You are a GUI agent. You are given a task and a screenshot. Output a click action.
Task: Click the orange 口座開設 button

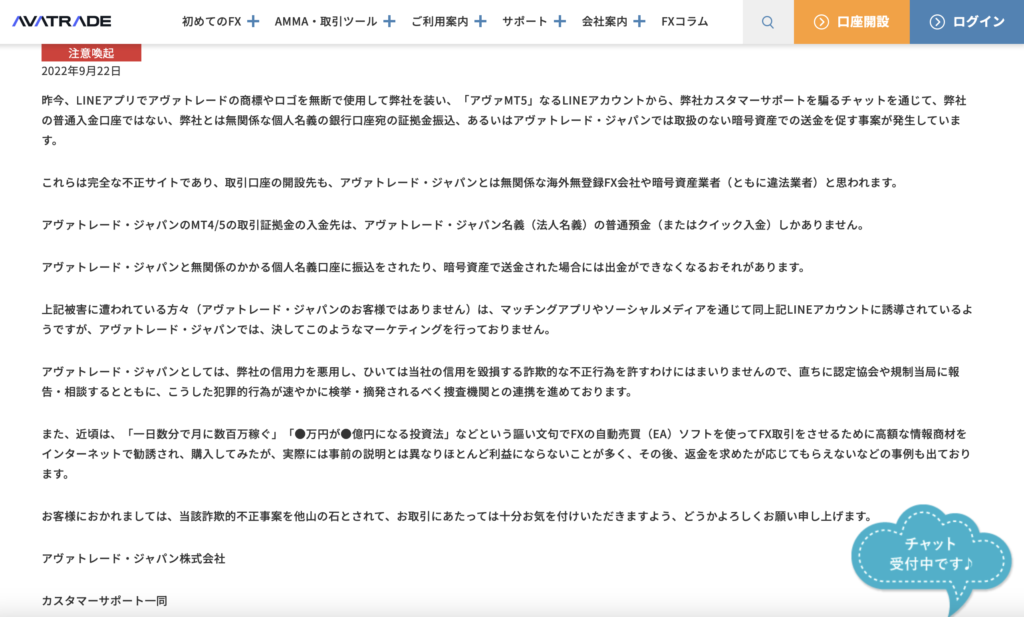tap(851, 20)
